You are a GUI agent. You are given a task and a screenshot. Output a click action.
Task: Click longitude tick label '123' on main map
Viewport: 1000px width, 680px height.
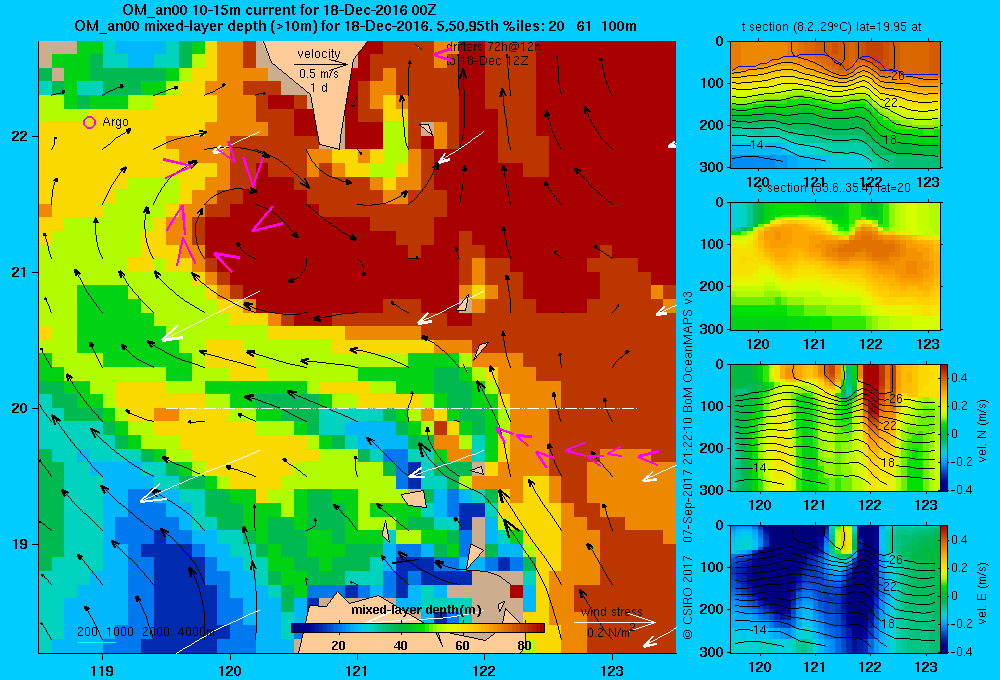(612, 670)
